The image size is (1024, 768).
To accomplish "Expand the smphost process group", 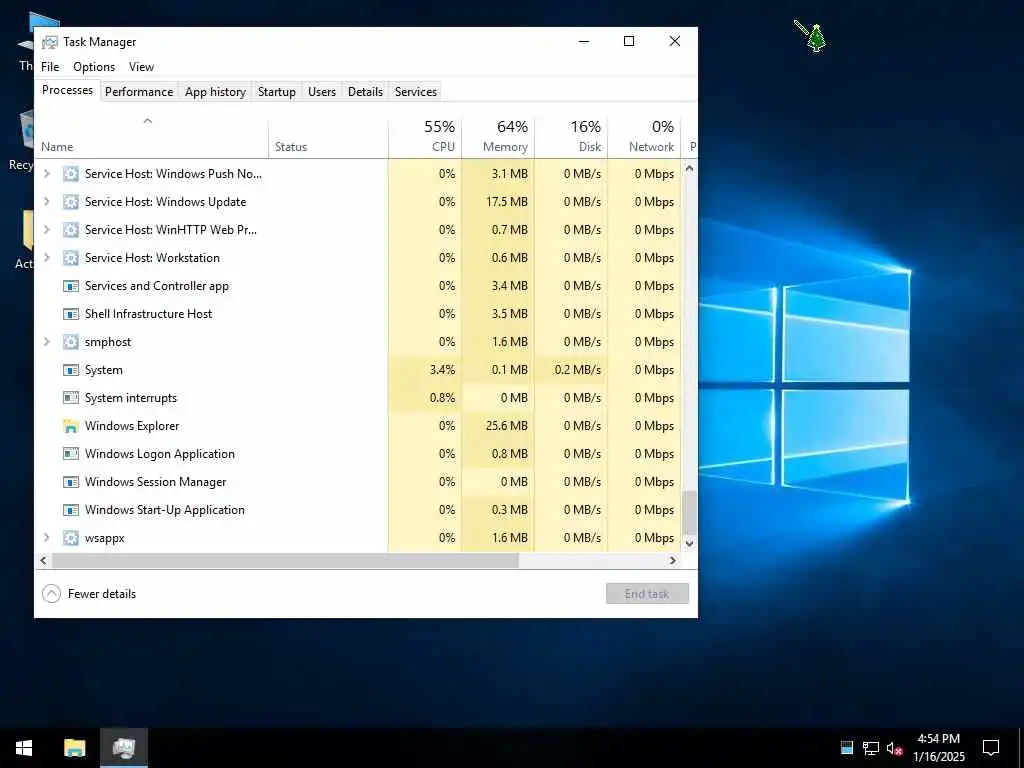I will [46, 342].
